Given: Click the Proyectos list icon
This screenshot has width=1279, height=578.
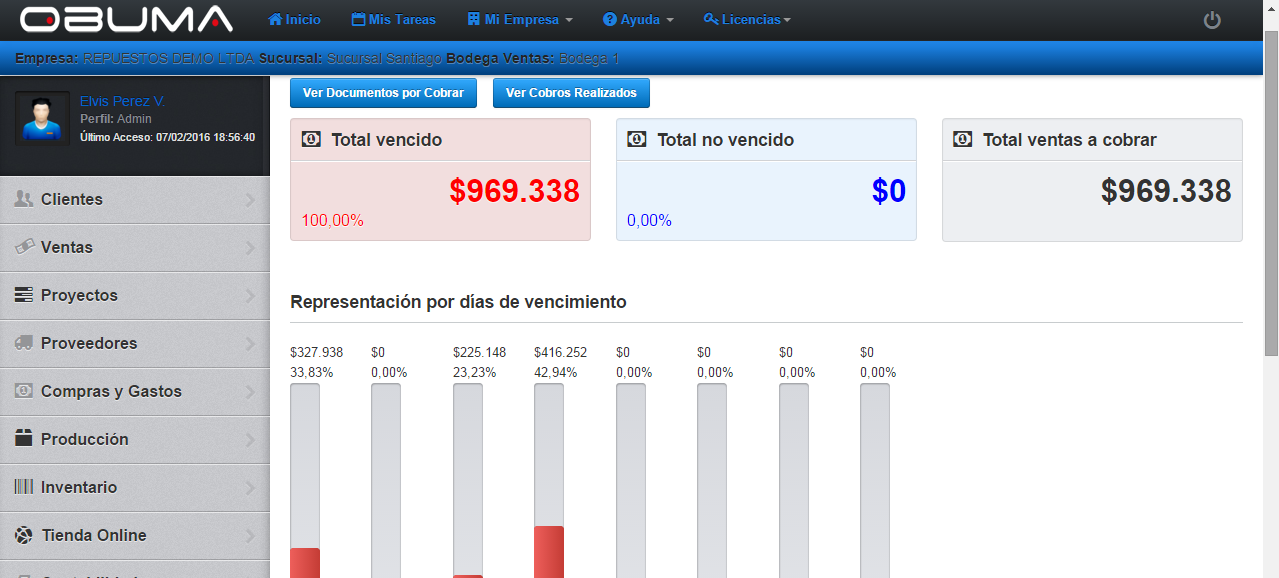Looking at the screenshot, I should pyautogui.click(x=24, y=295).
